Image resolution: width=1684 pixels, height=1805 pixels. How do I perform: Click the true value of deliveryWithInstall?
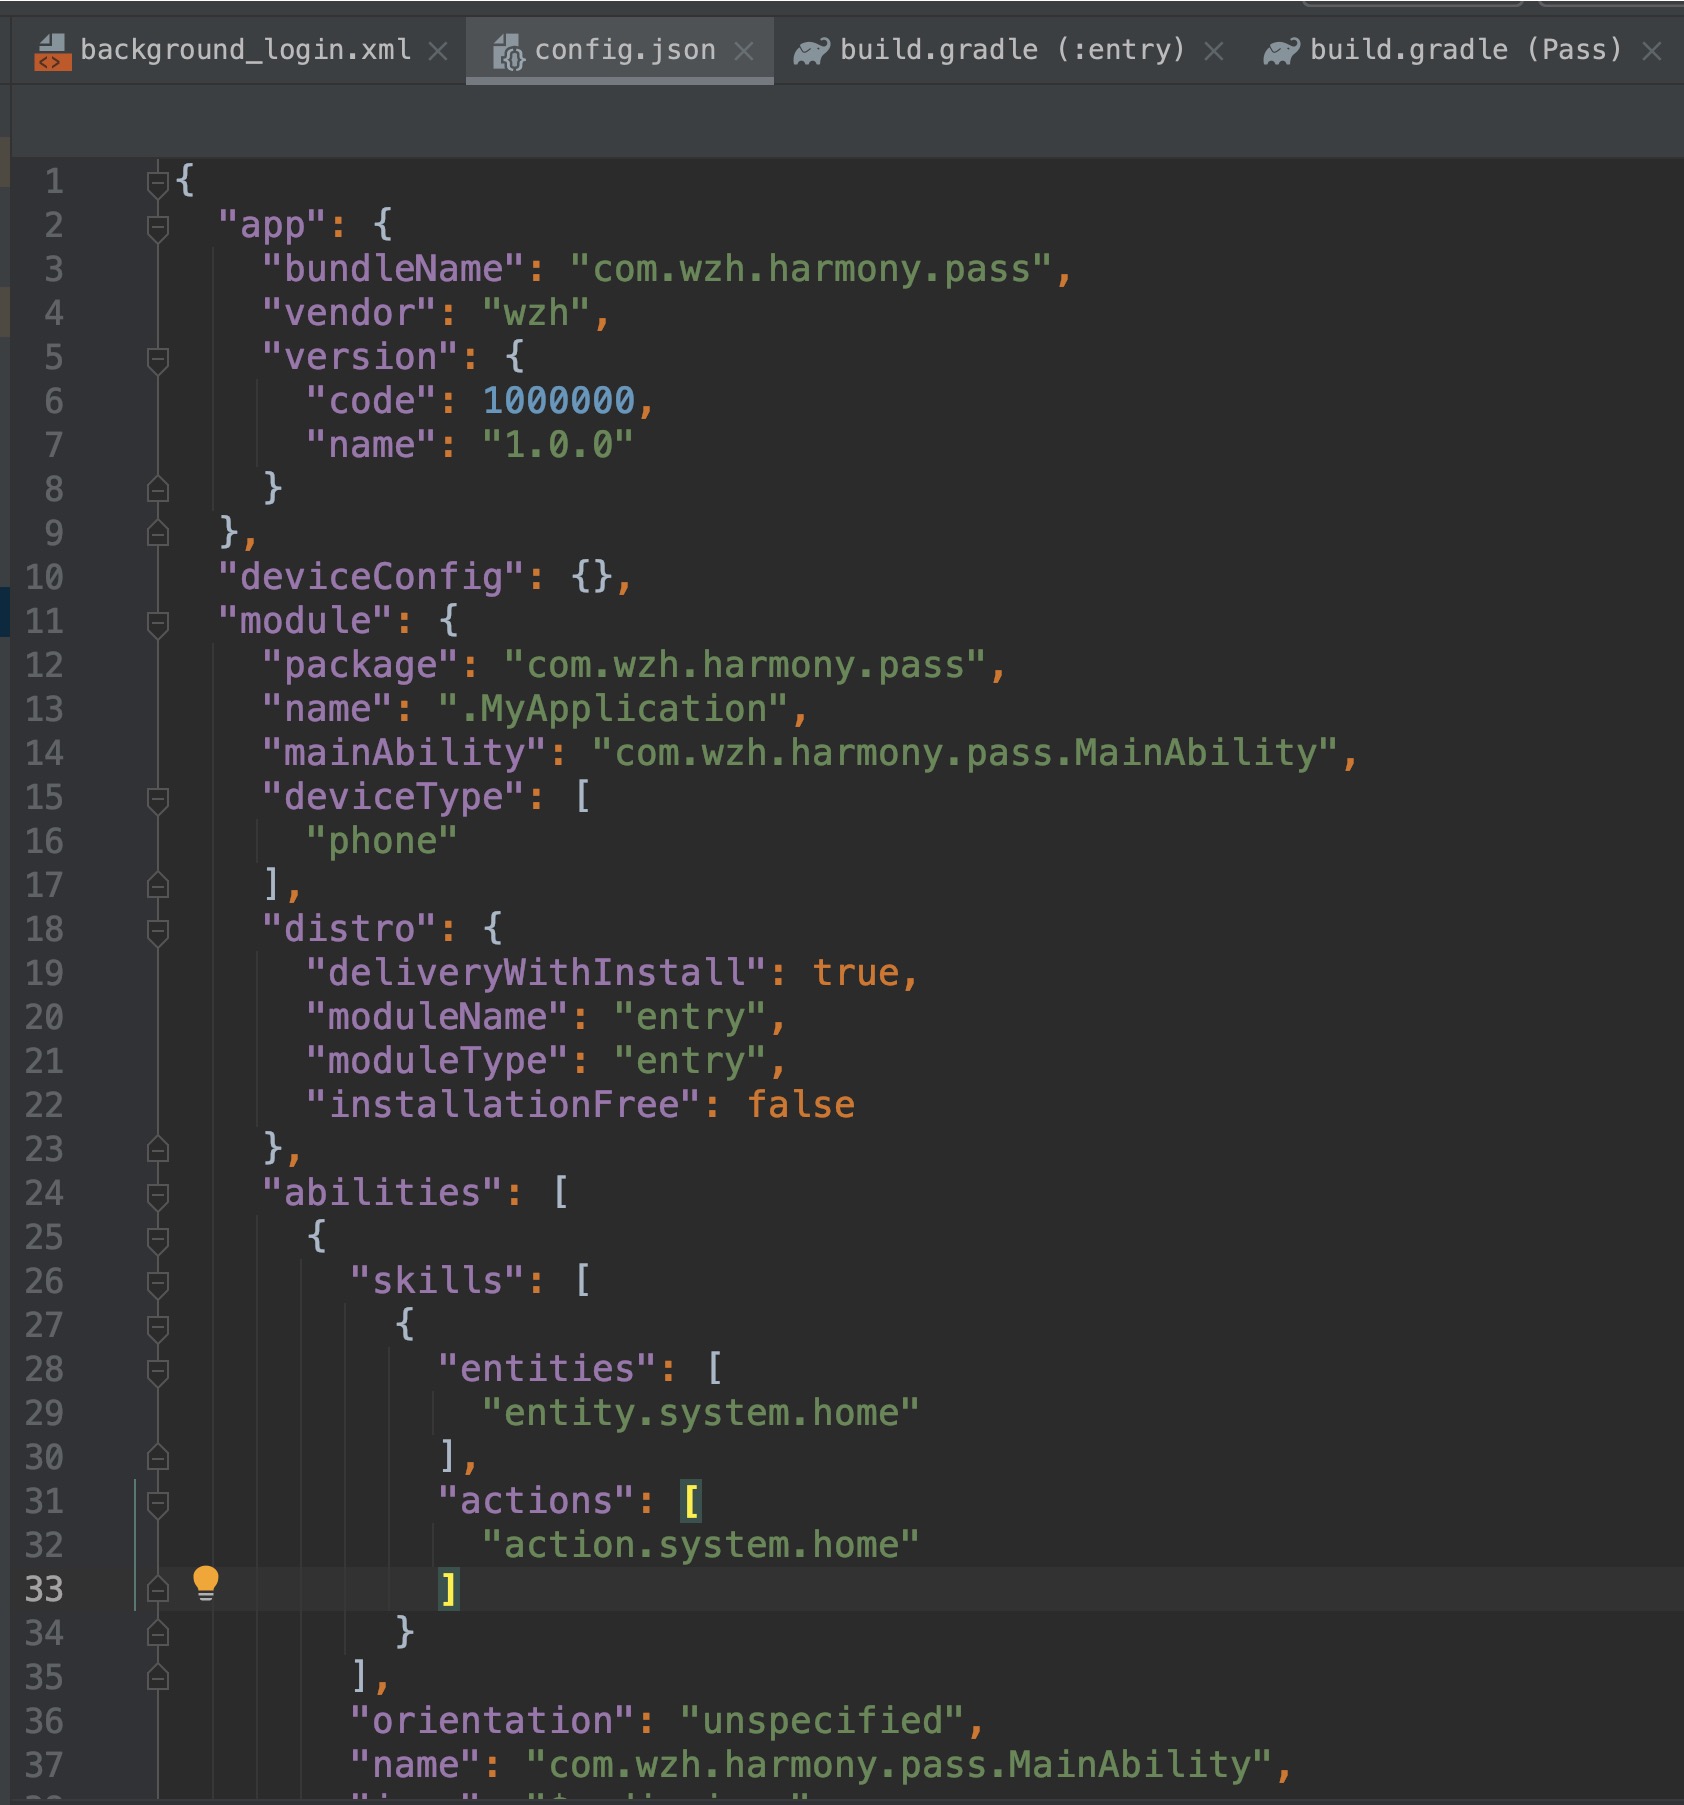856,973
